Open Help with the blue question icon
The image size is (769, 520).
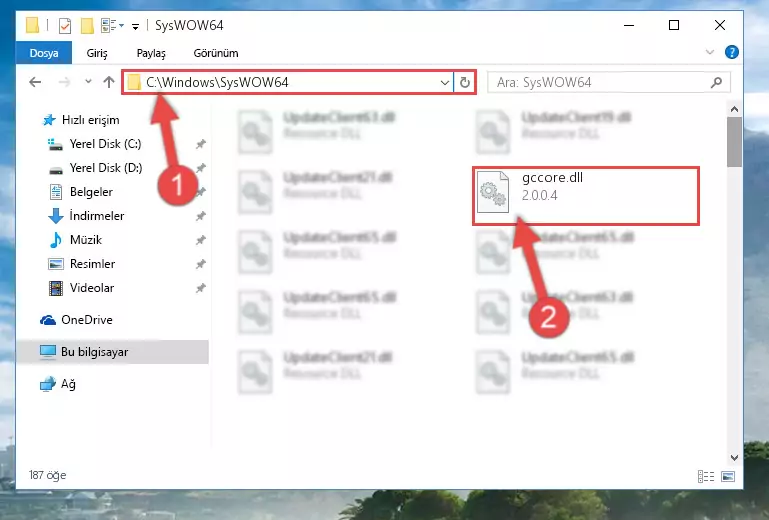point(731,52)
